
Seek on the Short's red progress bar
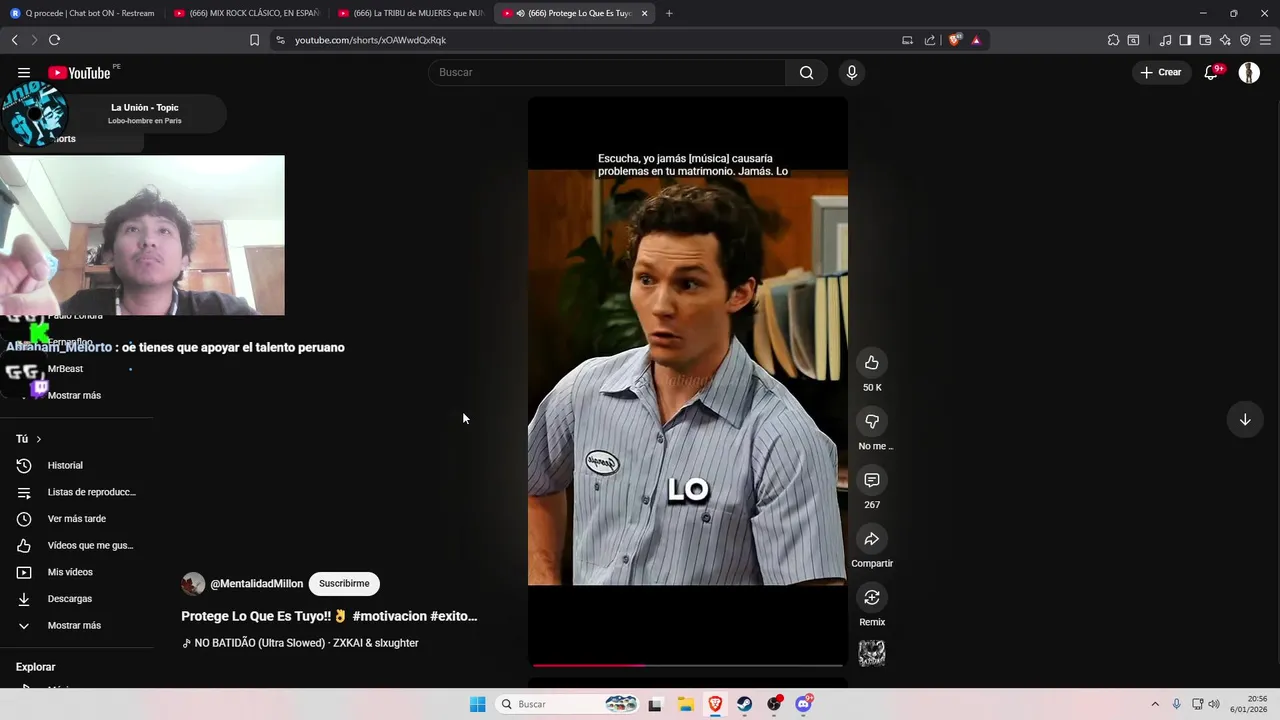click(x=688, y=665)
